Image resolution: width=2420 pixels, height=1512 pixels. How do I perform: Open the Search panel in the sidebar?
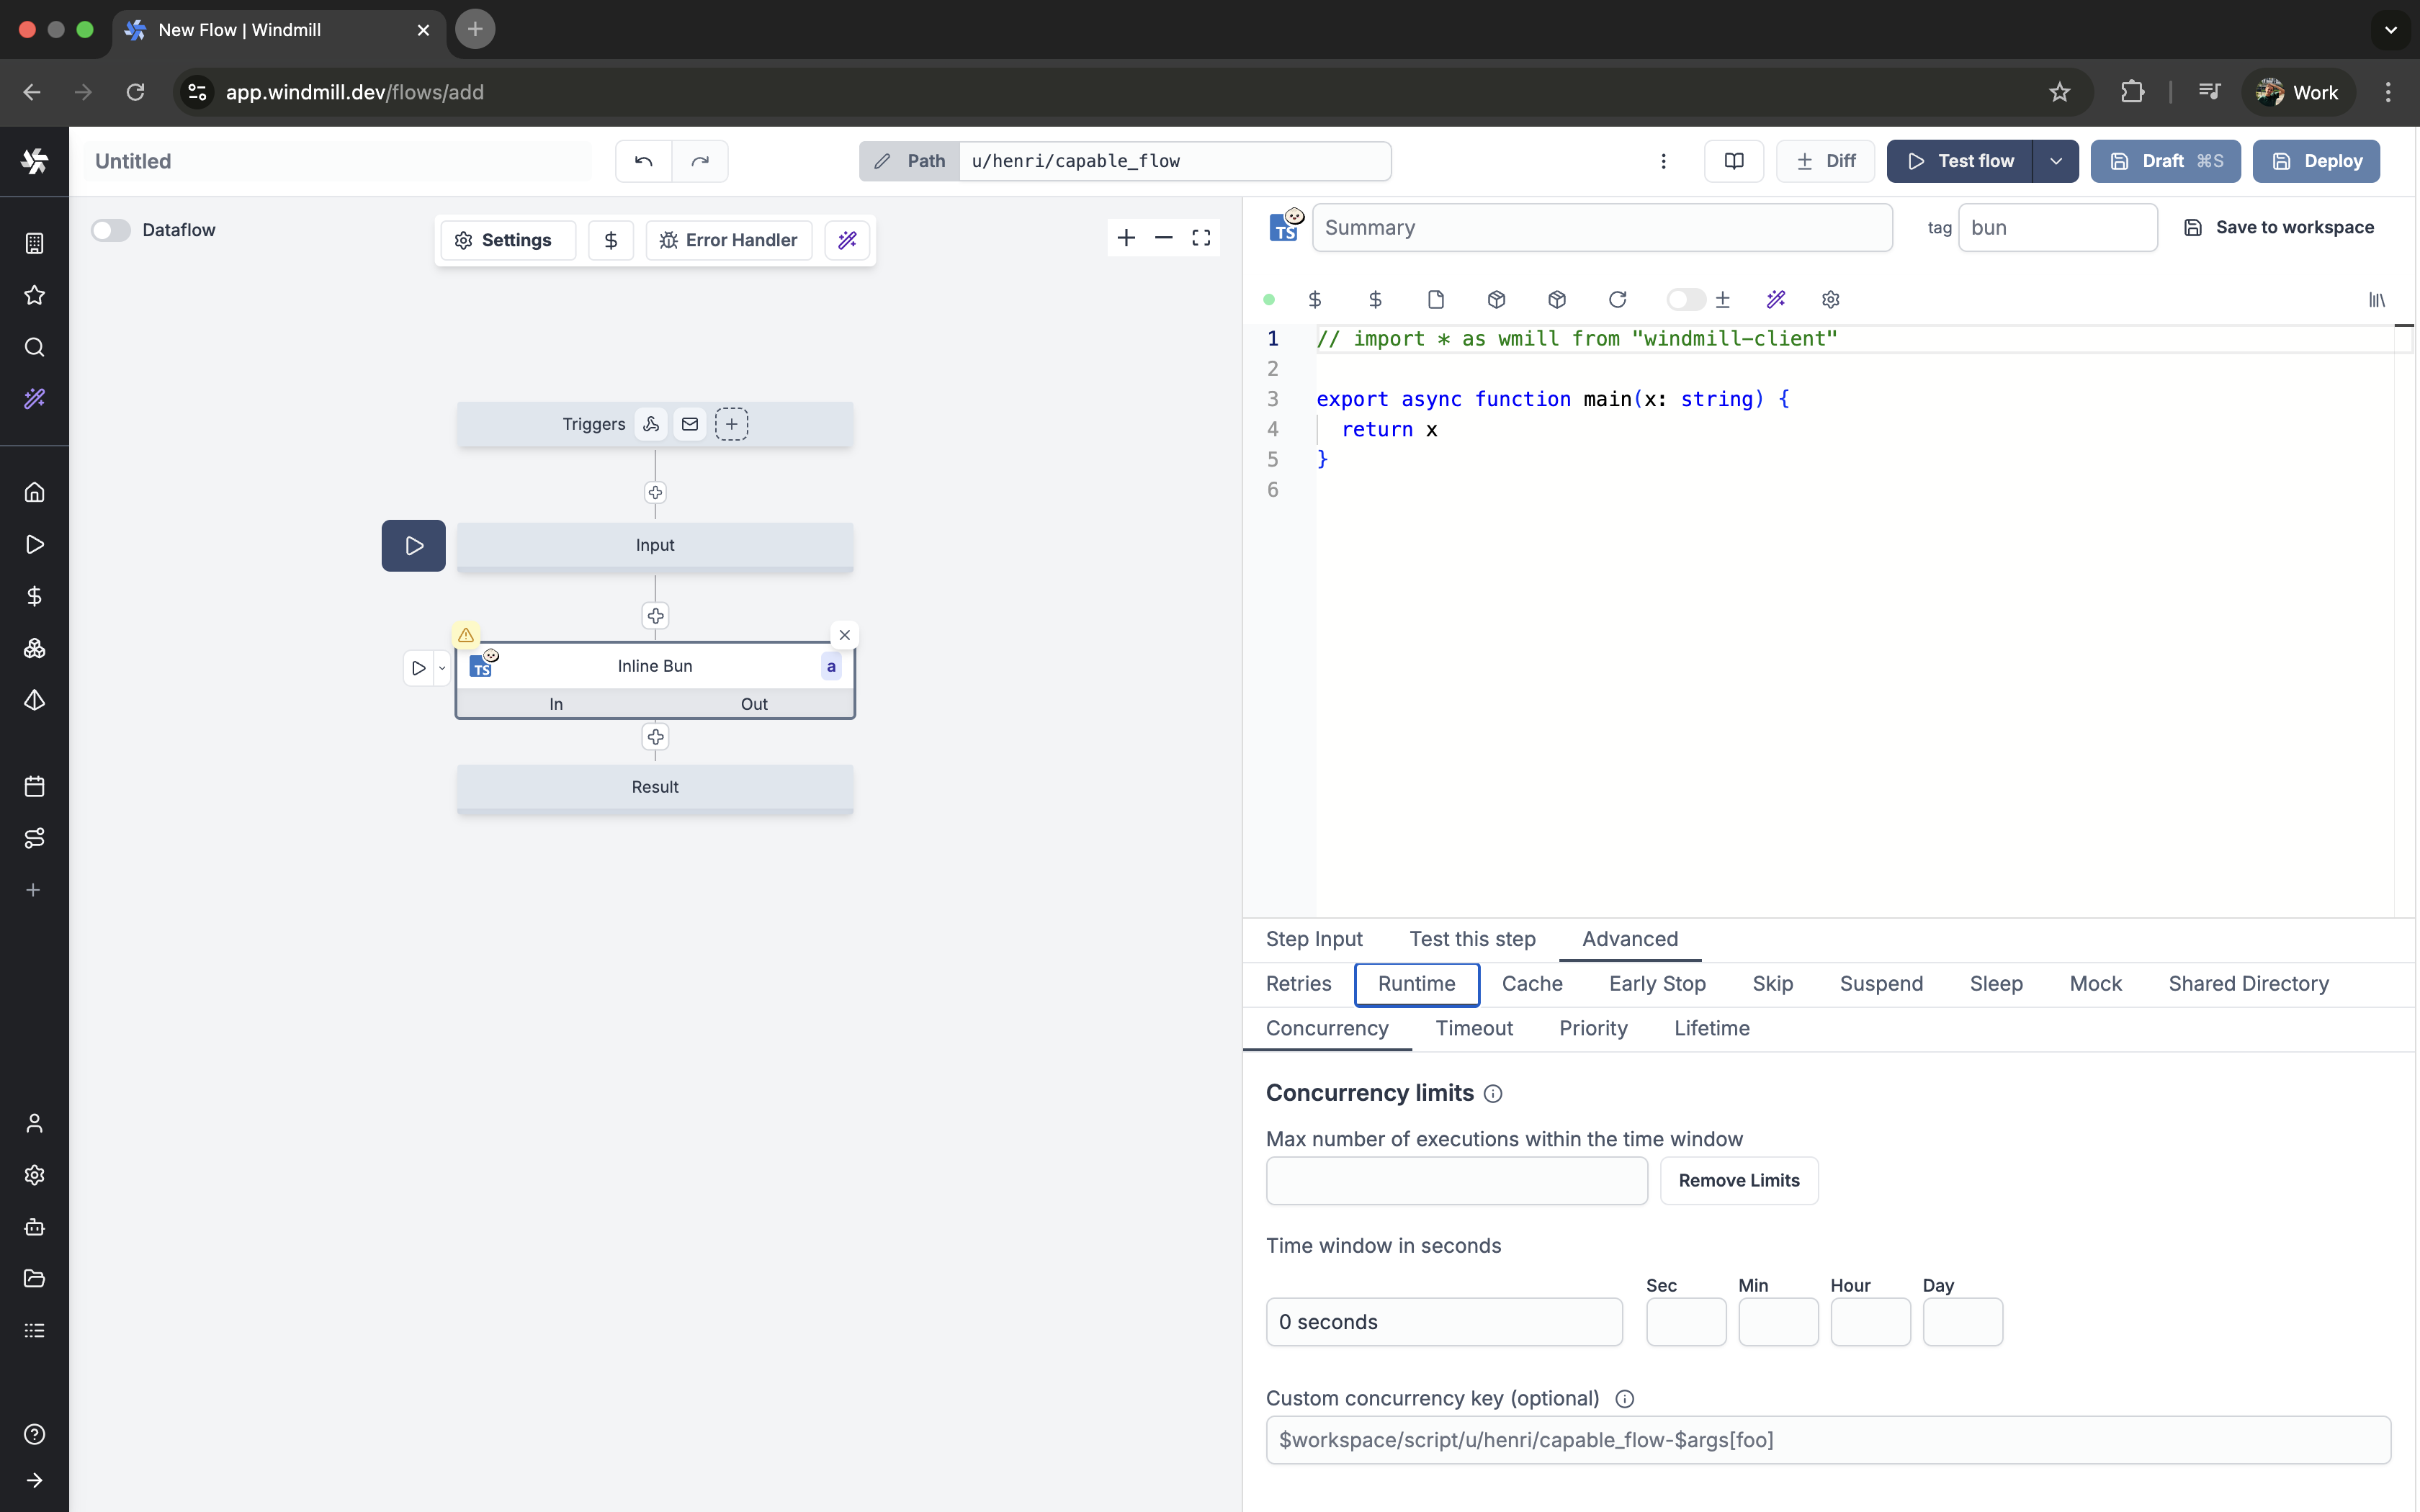tap(34, 347)
